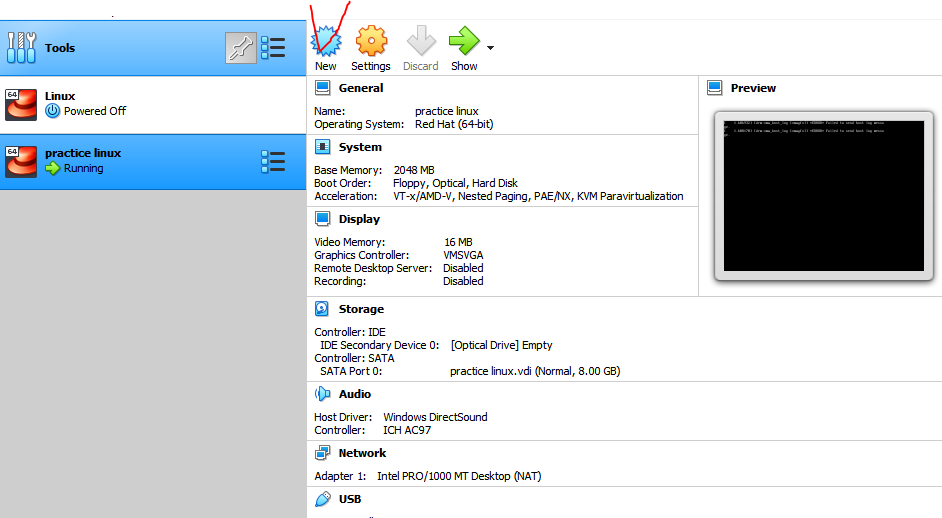The width and height of the screenshot is (942, 518).
Task: Click the Storage section disk icon
Action: coord(322,309)
